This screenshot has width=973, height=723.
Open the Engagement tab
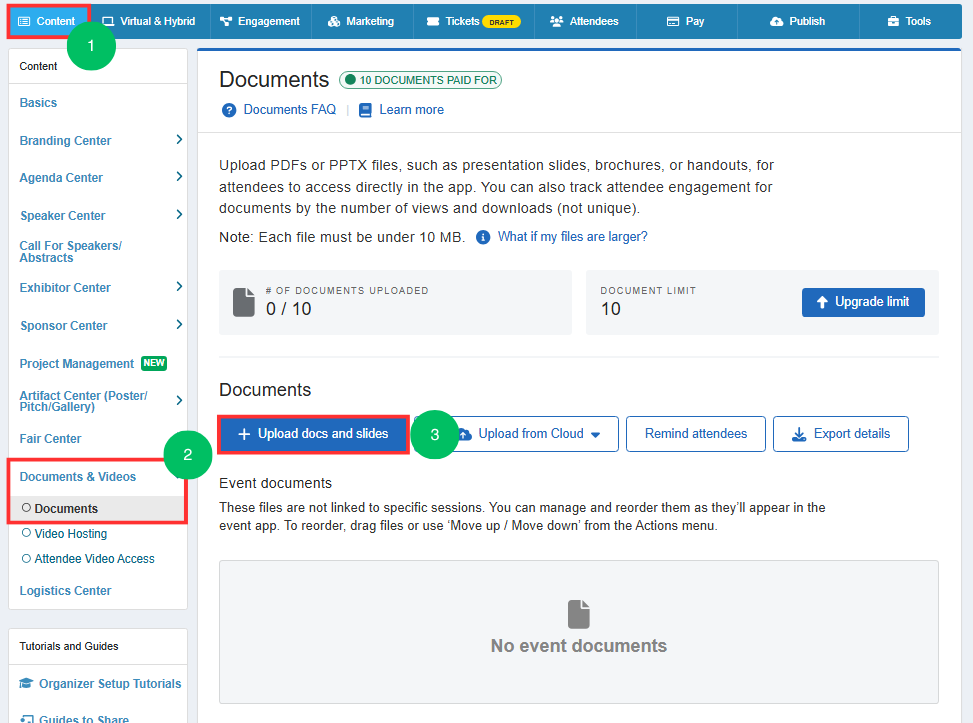click(260, 22)
